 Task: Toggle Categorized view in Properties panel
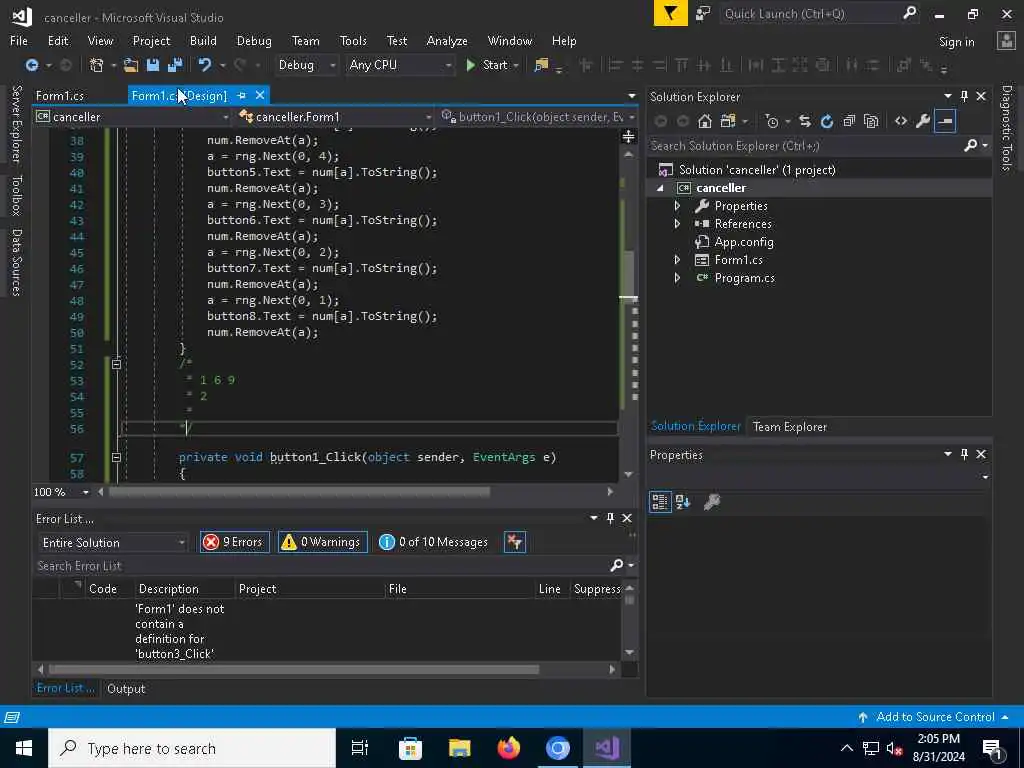(x=660, y=502)
